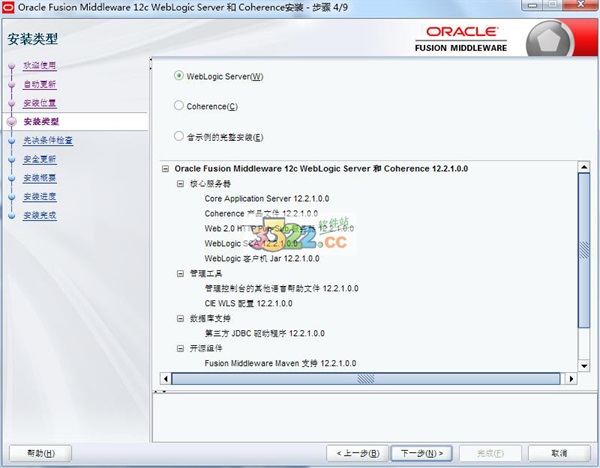Click the pentagon emblem in the header
Image resolution: width=600 pixels, height=468 pixels.
click(x=549, y=40)
